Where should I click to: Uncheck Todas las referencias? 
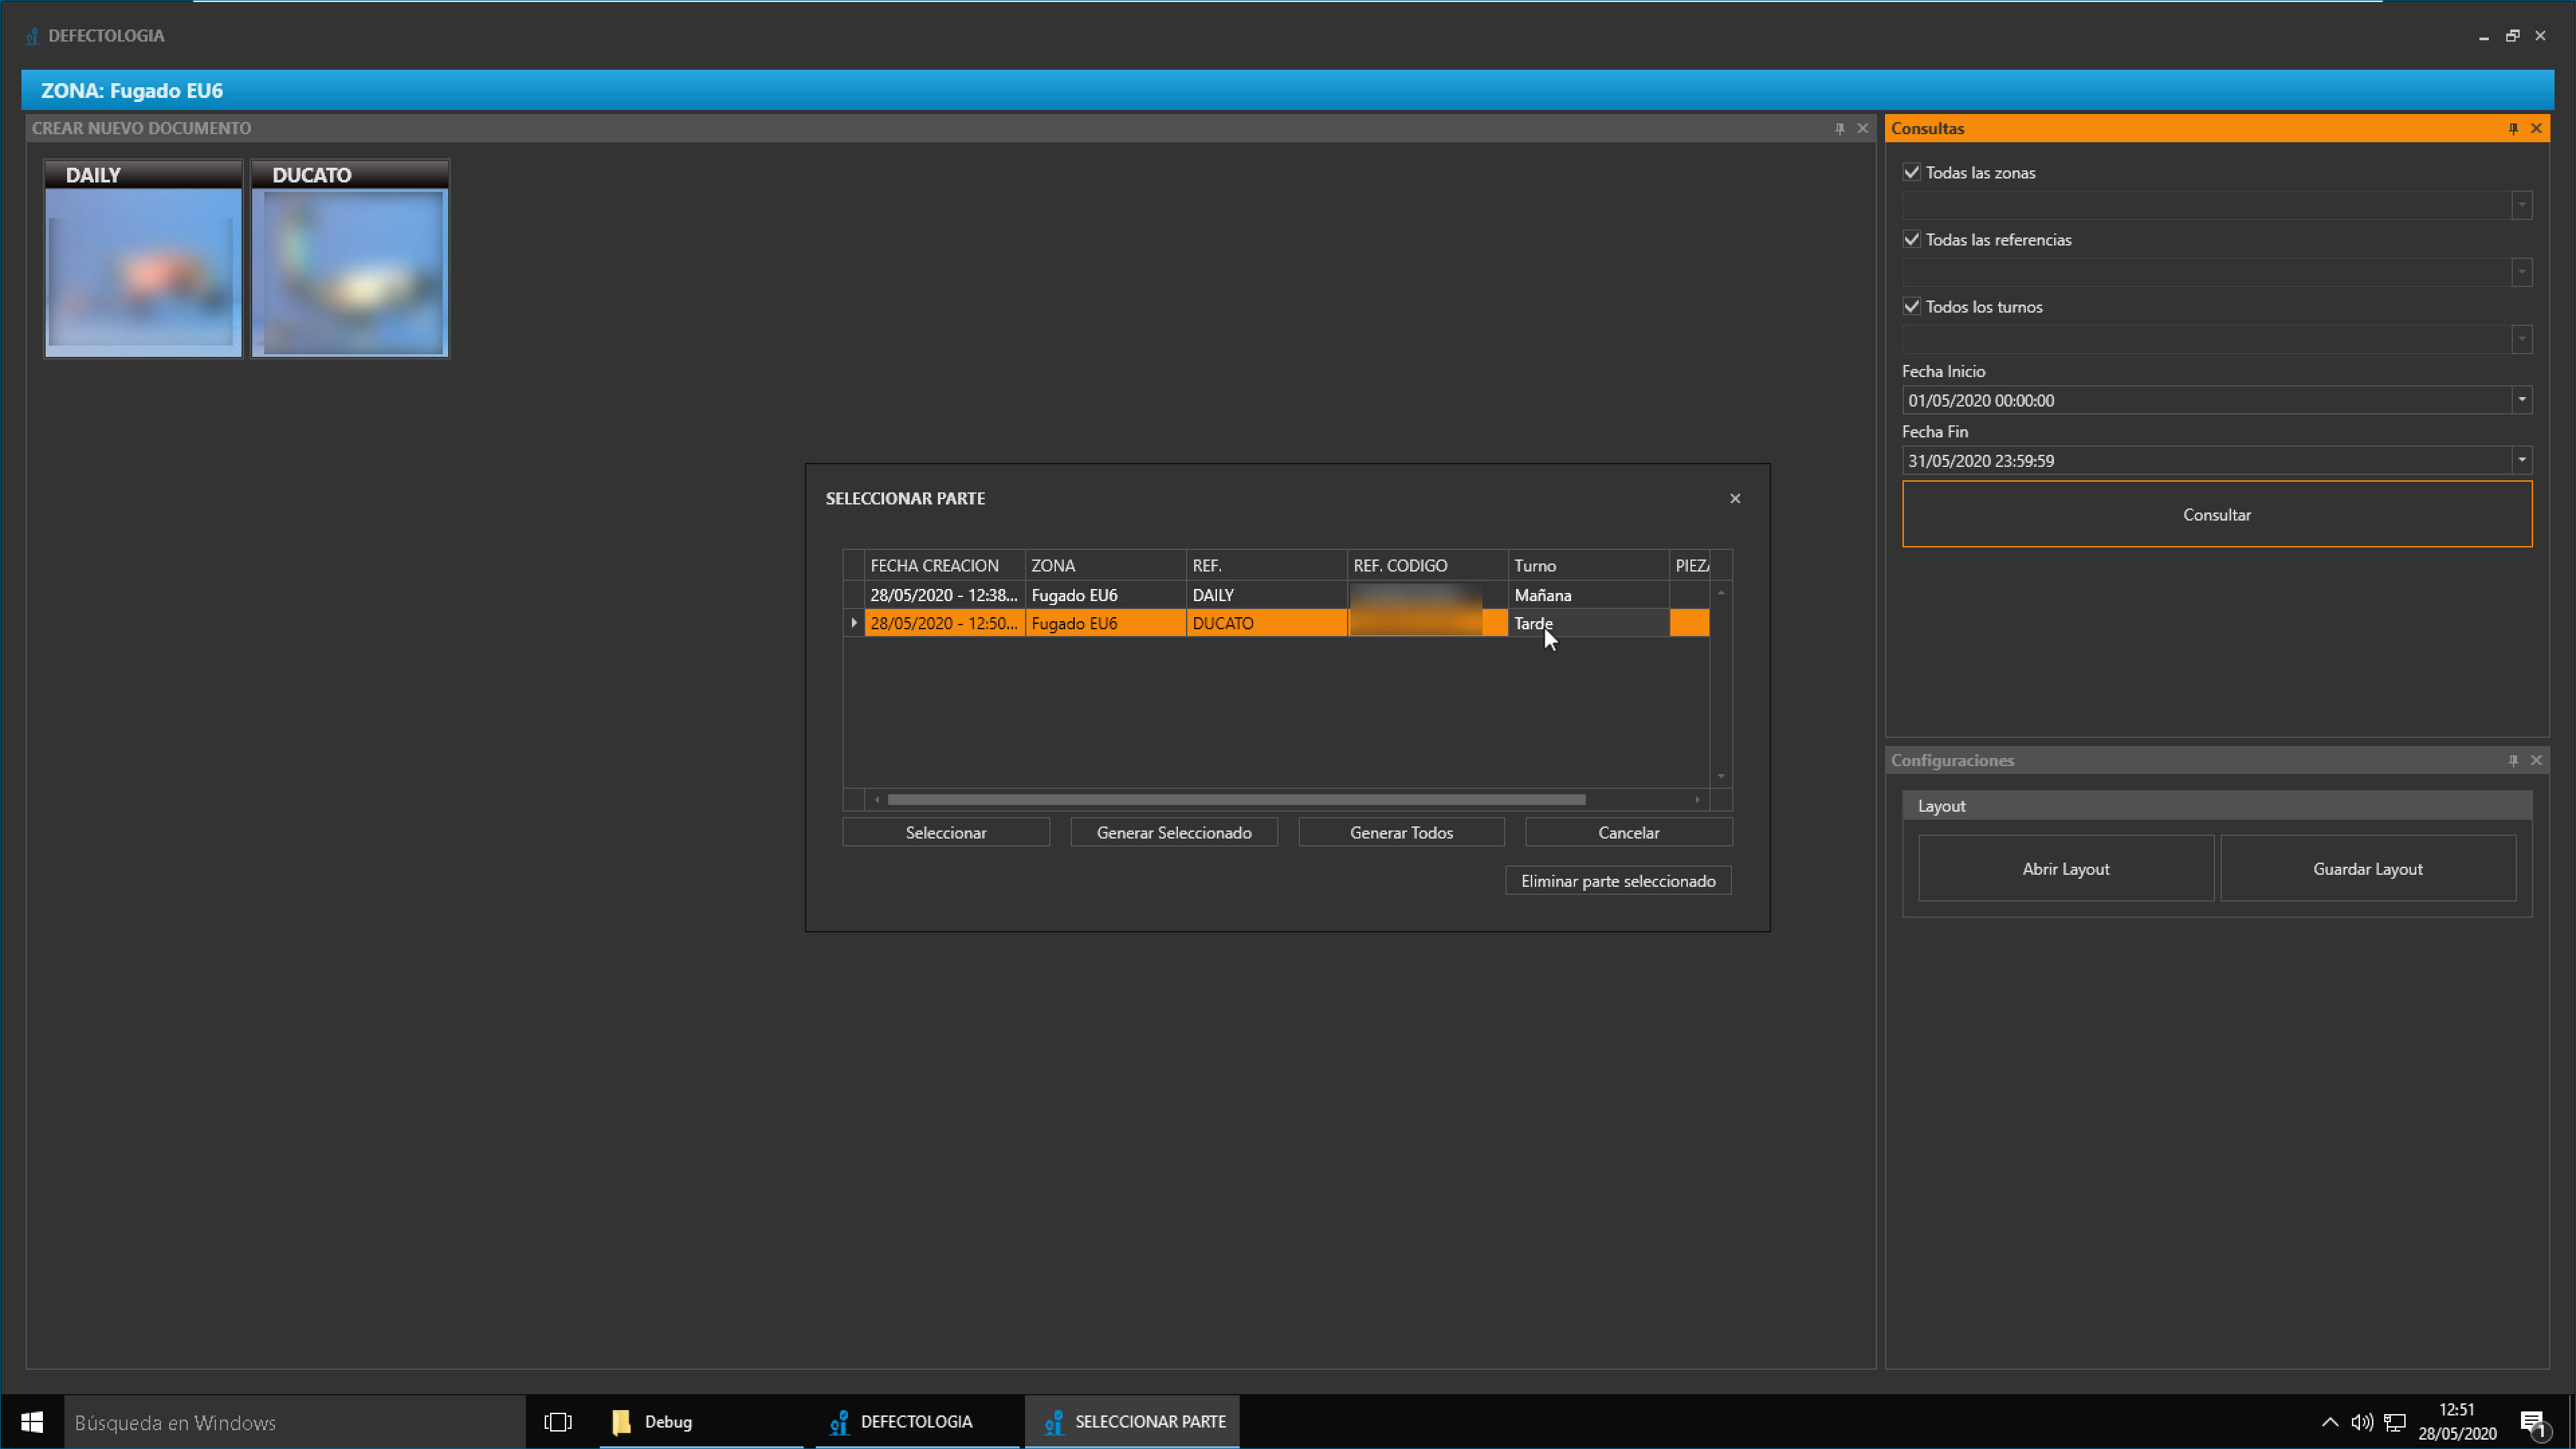click(x=1912, y=239)
